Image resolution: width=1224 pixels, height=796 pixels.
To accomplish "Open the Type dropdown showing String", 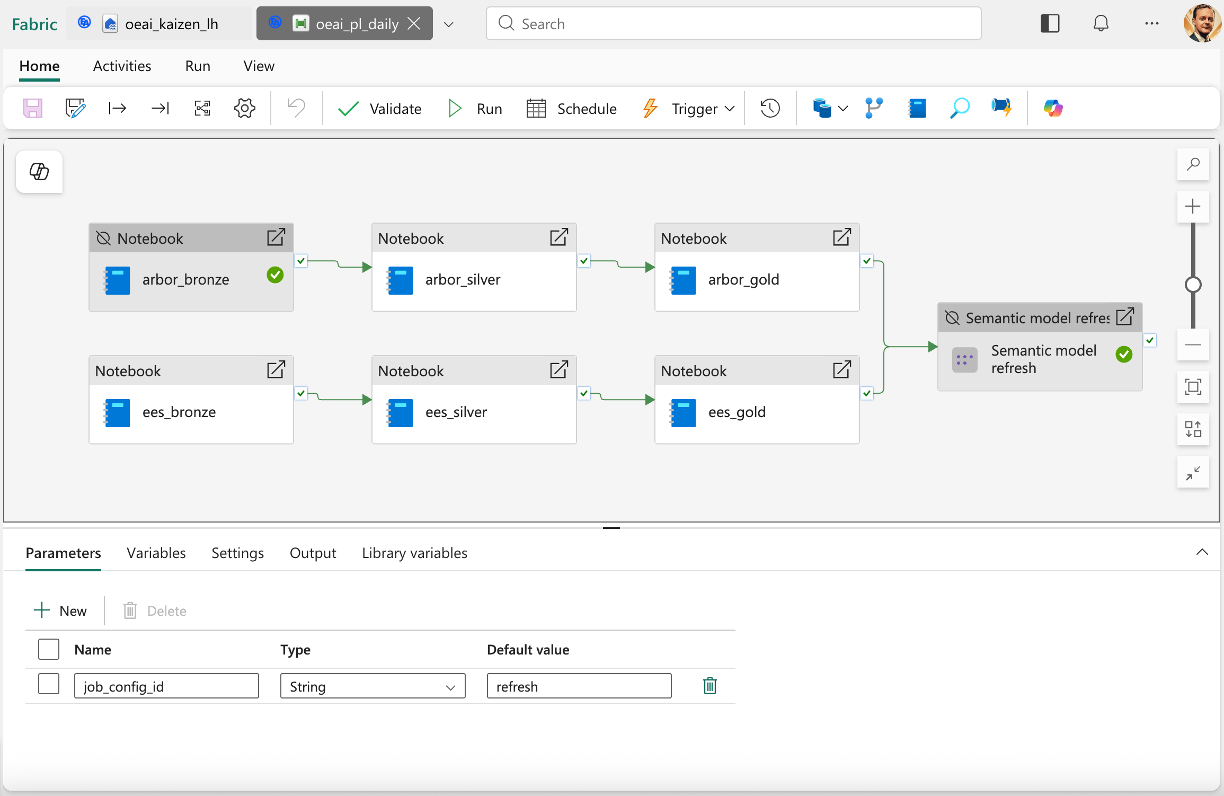I will tap(372, 686).
